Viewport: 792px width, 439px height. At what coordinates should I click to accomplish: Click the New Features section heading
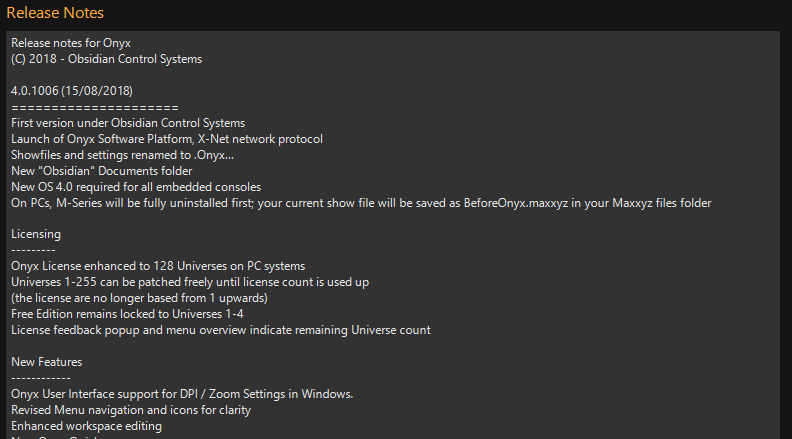click(46, 362)
